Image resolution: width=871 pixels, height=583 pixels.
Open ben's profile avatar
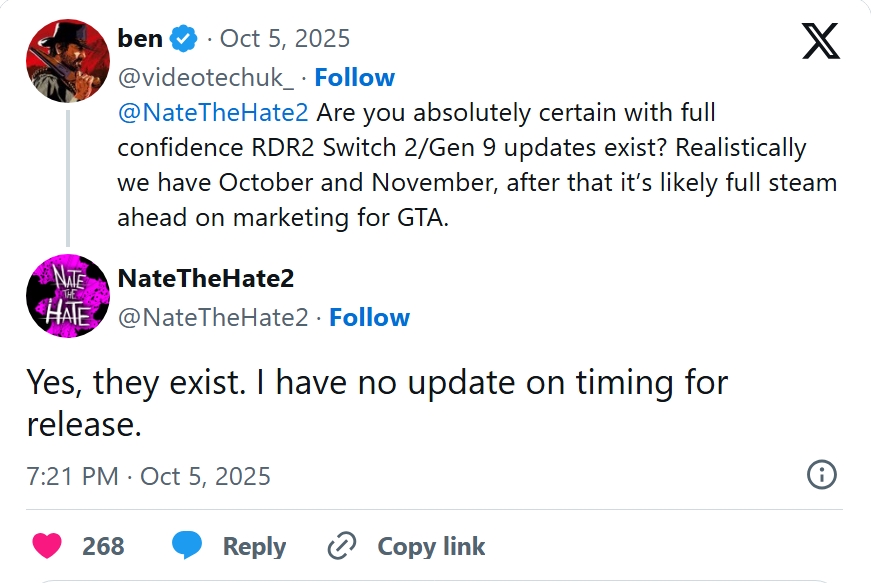tap(67, 60)
